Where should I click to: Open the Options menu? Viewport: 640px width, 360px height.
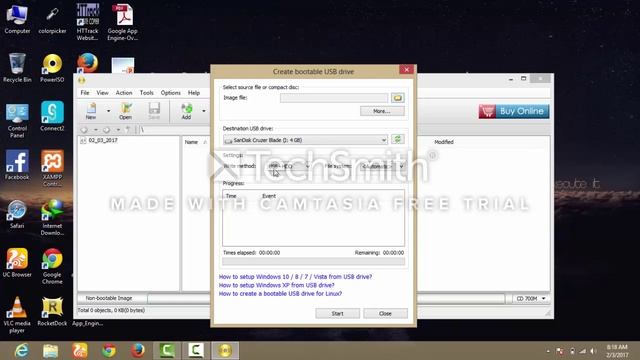click(171, 93)
